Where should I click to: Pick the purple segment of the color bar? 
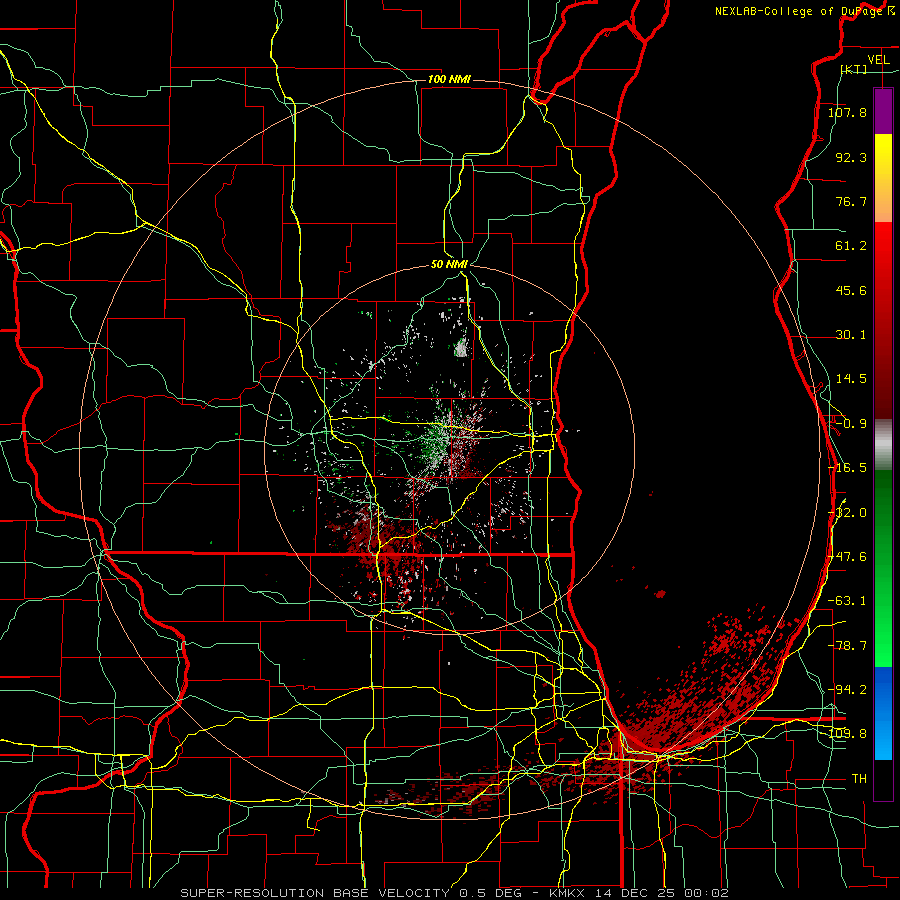883,111
